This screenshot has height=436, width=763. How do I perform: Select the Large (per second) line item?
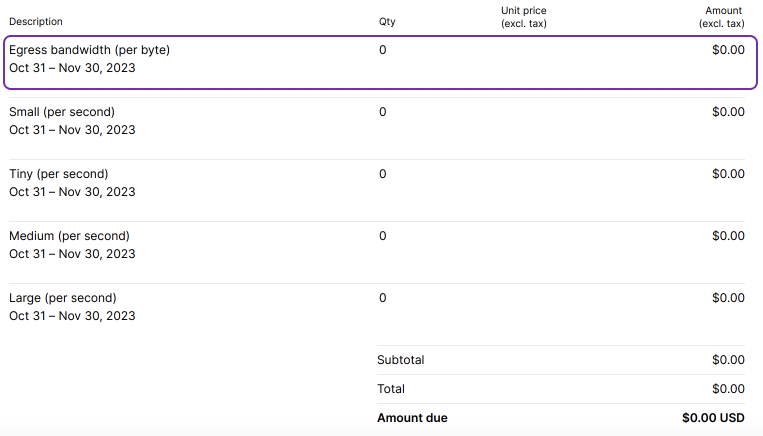62,298
